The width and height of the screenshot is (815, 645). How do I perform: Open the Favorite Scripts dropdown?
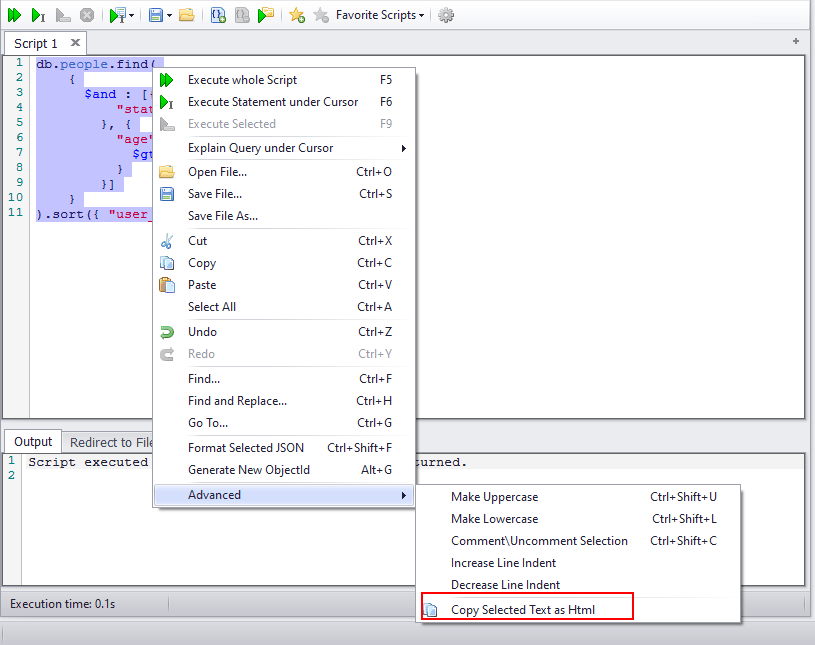(380, 15)
